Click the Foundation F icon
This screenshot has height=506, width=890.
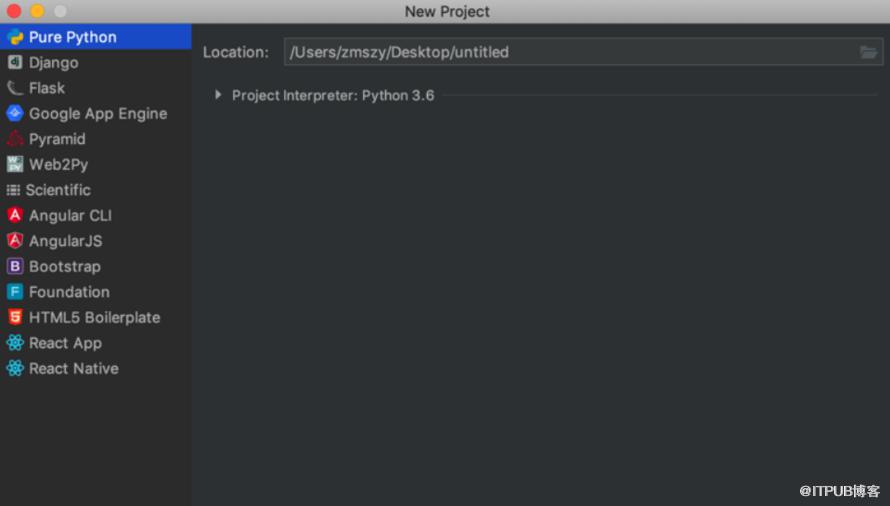click(15, 291)
